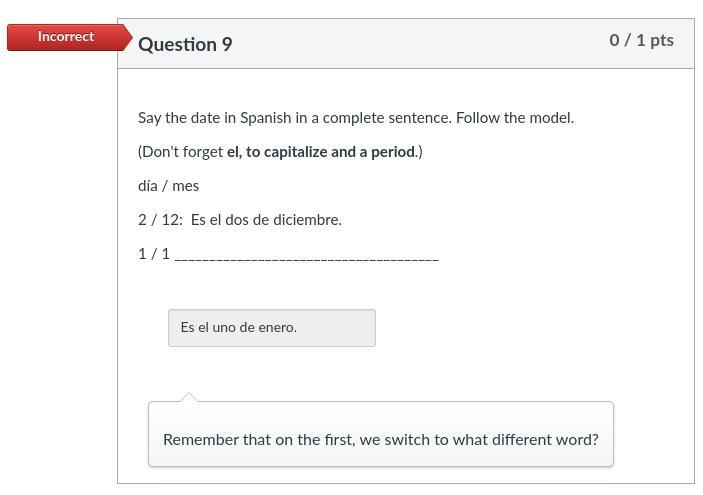Click the 0 / 1 pts score
Image resolution: width=703 pixels, height=495 pixels.
641,40
